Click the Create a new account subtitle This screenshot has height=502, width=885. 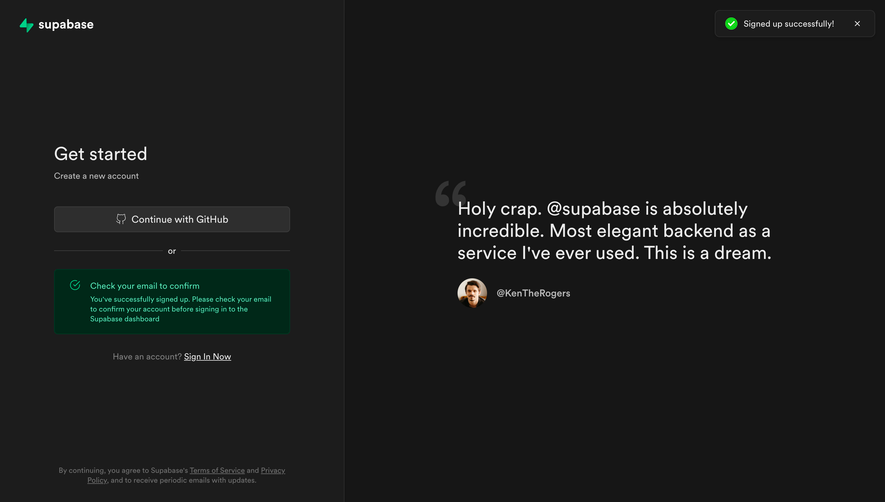pyautogui.click(x=97, y=176)
